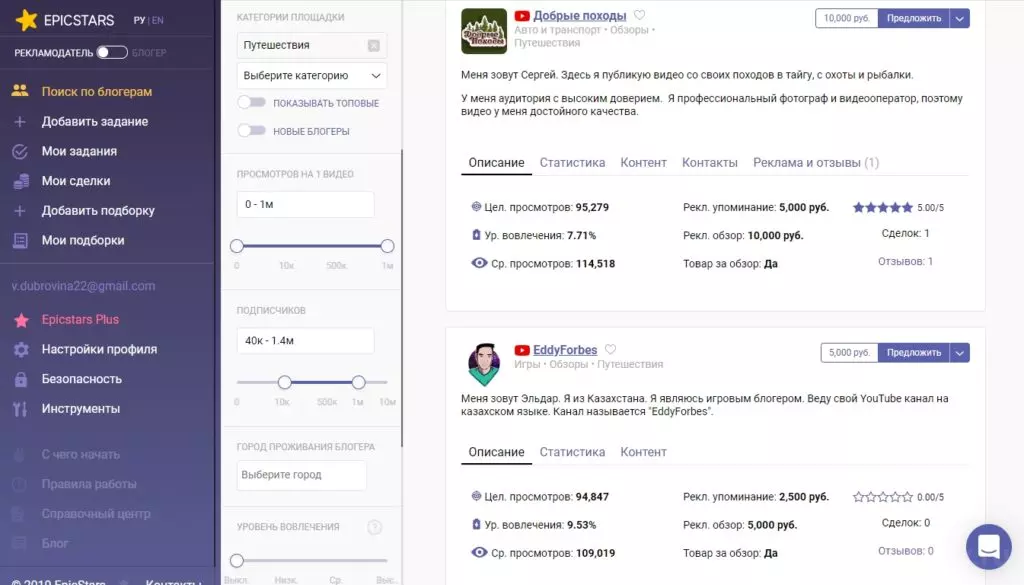1024x585 pixels.
Task: Open the Добрые походы channel link
Action: [580, 16]
